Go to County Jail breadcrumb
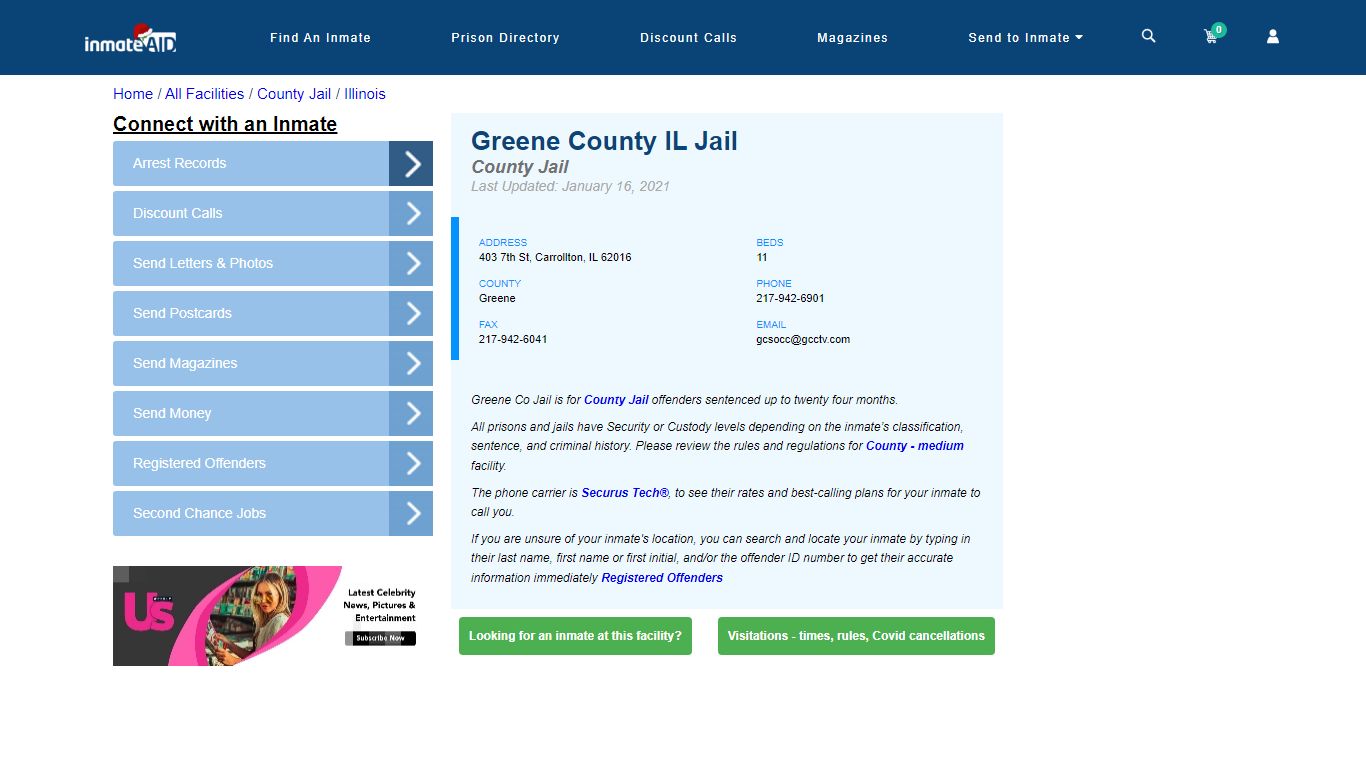1366x768 pixels. pos(294,94)
